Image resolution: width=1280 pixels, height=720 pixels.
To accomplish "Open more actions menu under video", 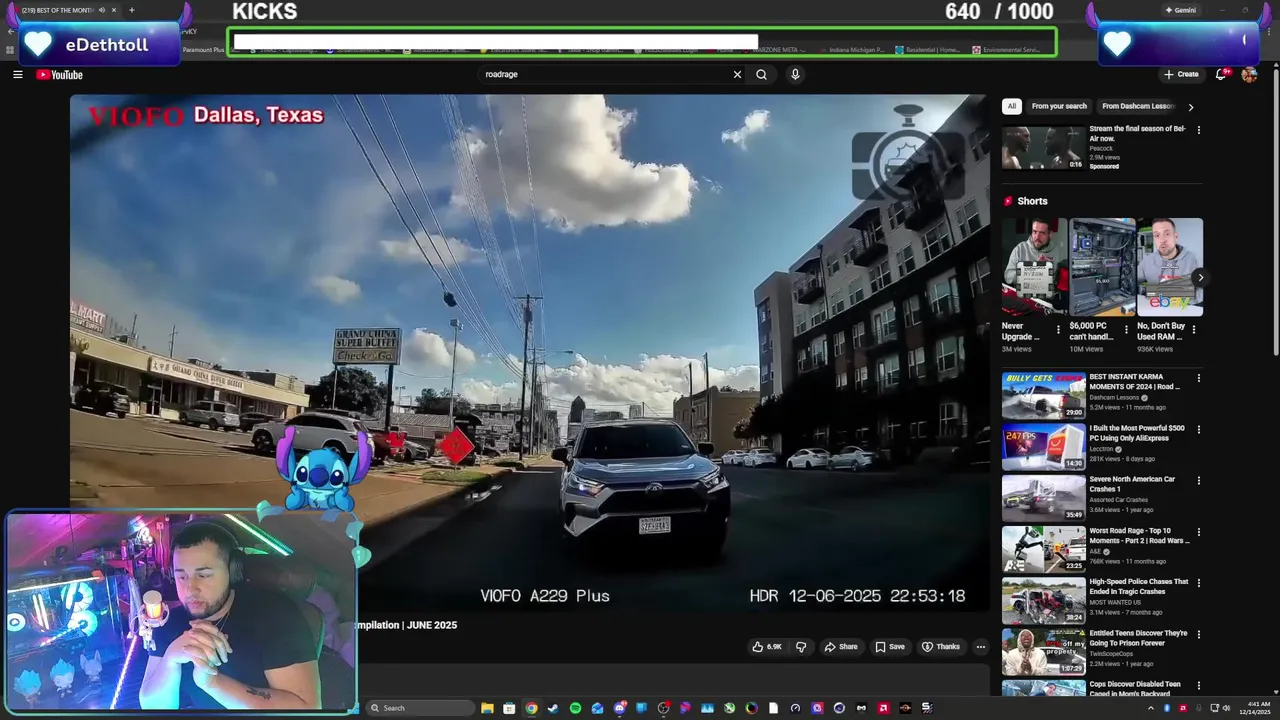I will coord(980,647).
